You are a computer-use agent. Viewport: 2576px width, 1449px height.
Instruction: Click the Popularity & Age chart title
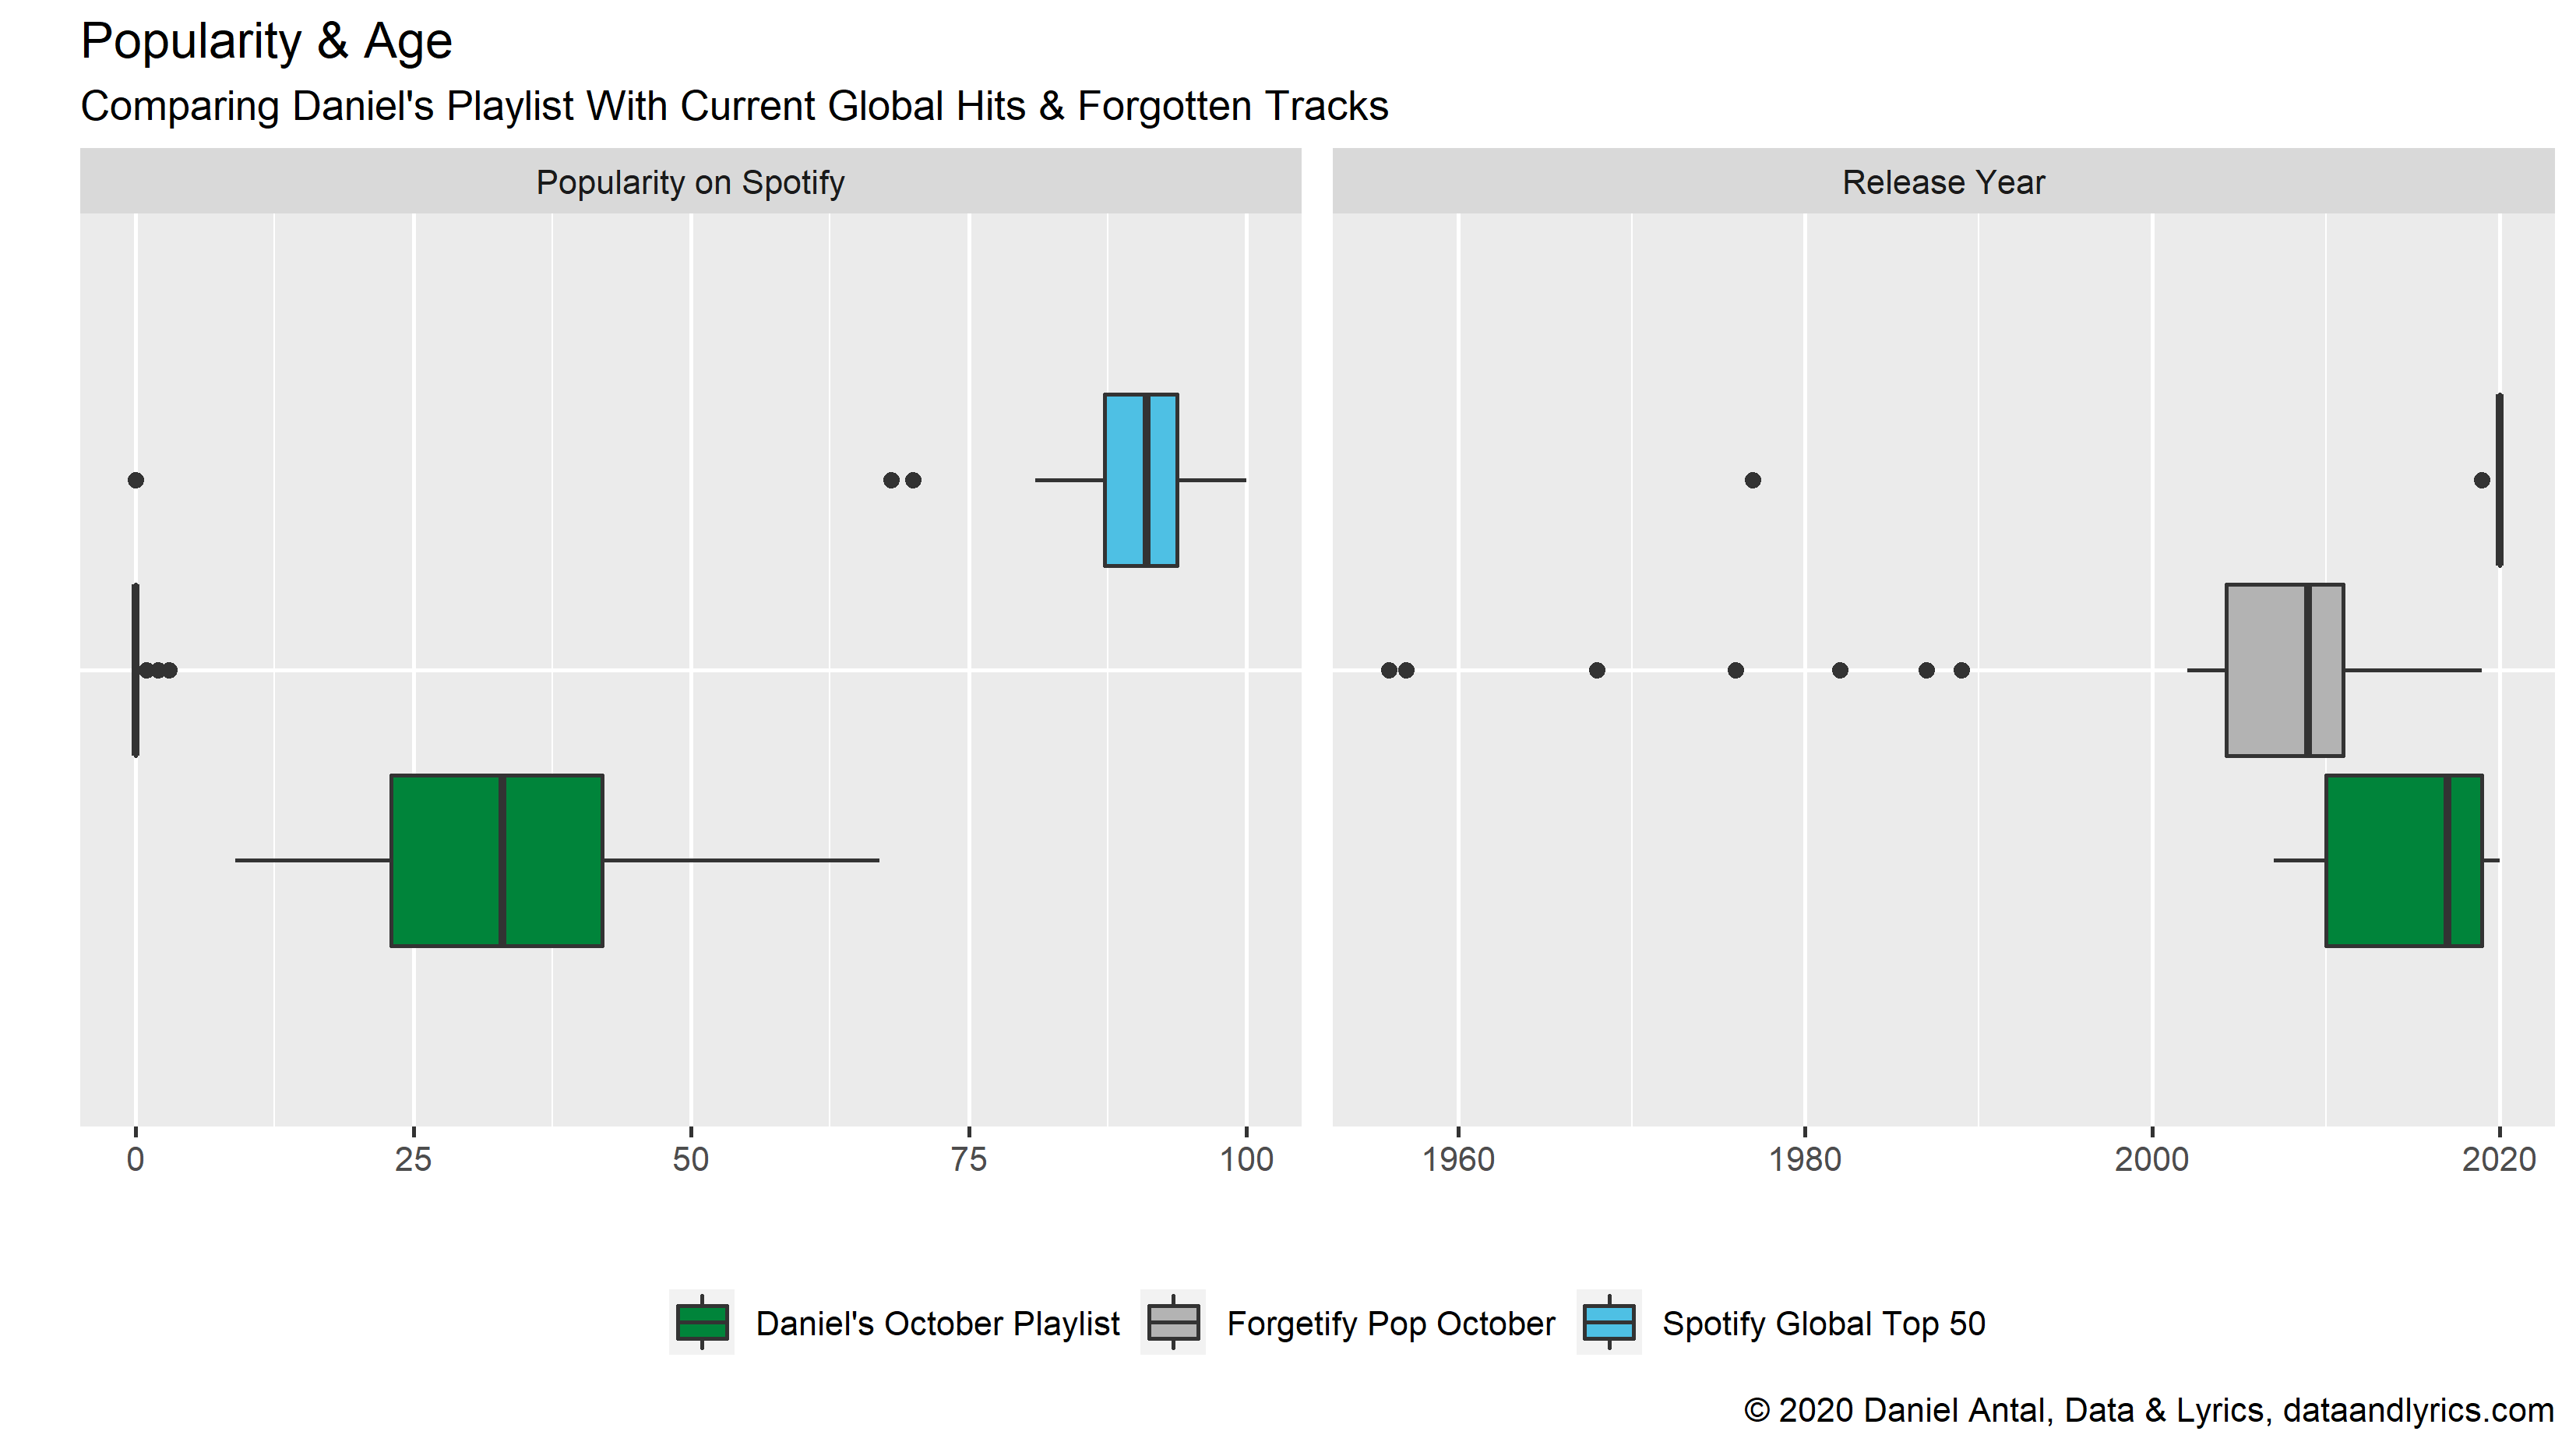[266, 41]
